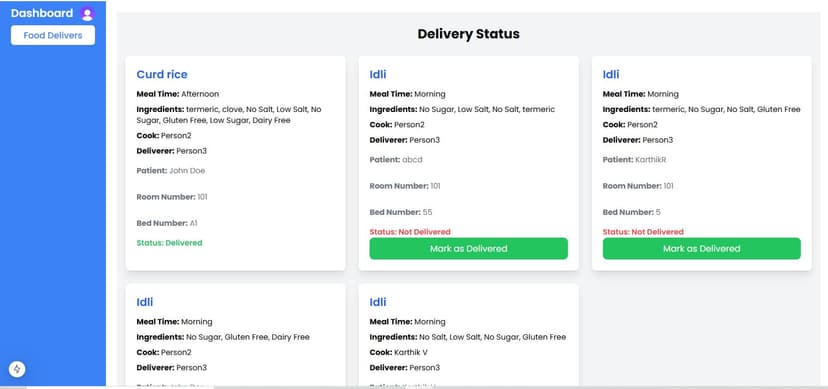Click the Meal Time: Afternoon text

(x=177, y=94)
